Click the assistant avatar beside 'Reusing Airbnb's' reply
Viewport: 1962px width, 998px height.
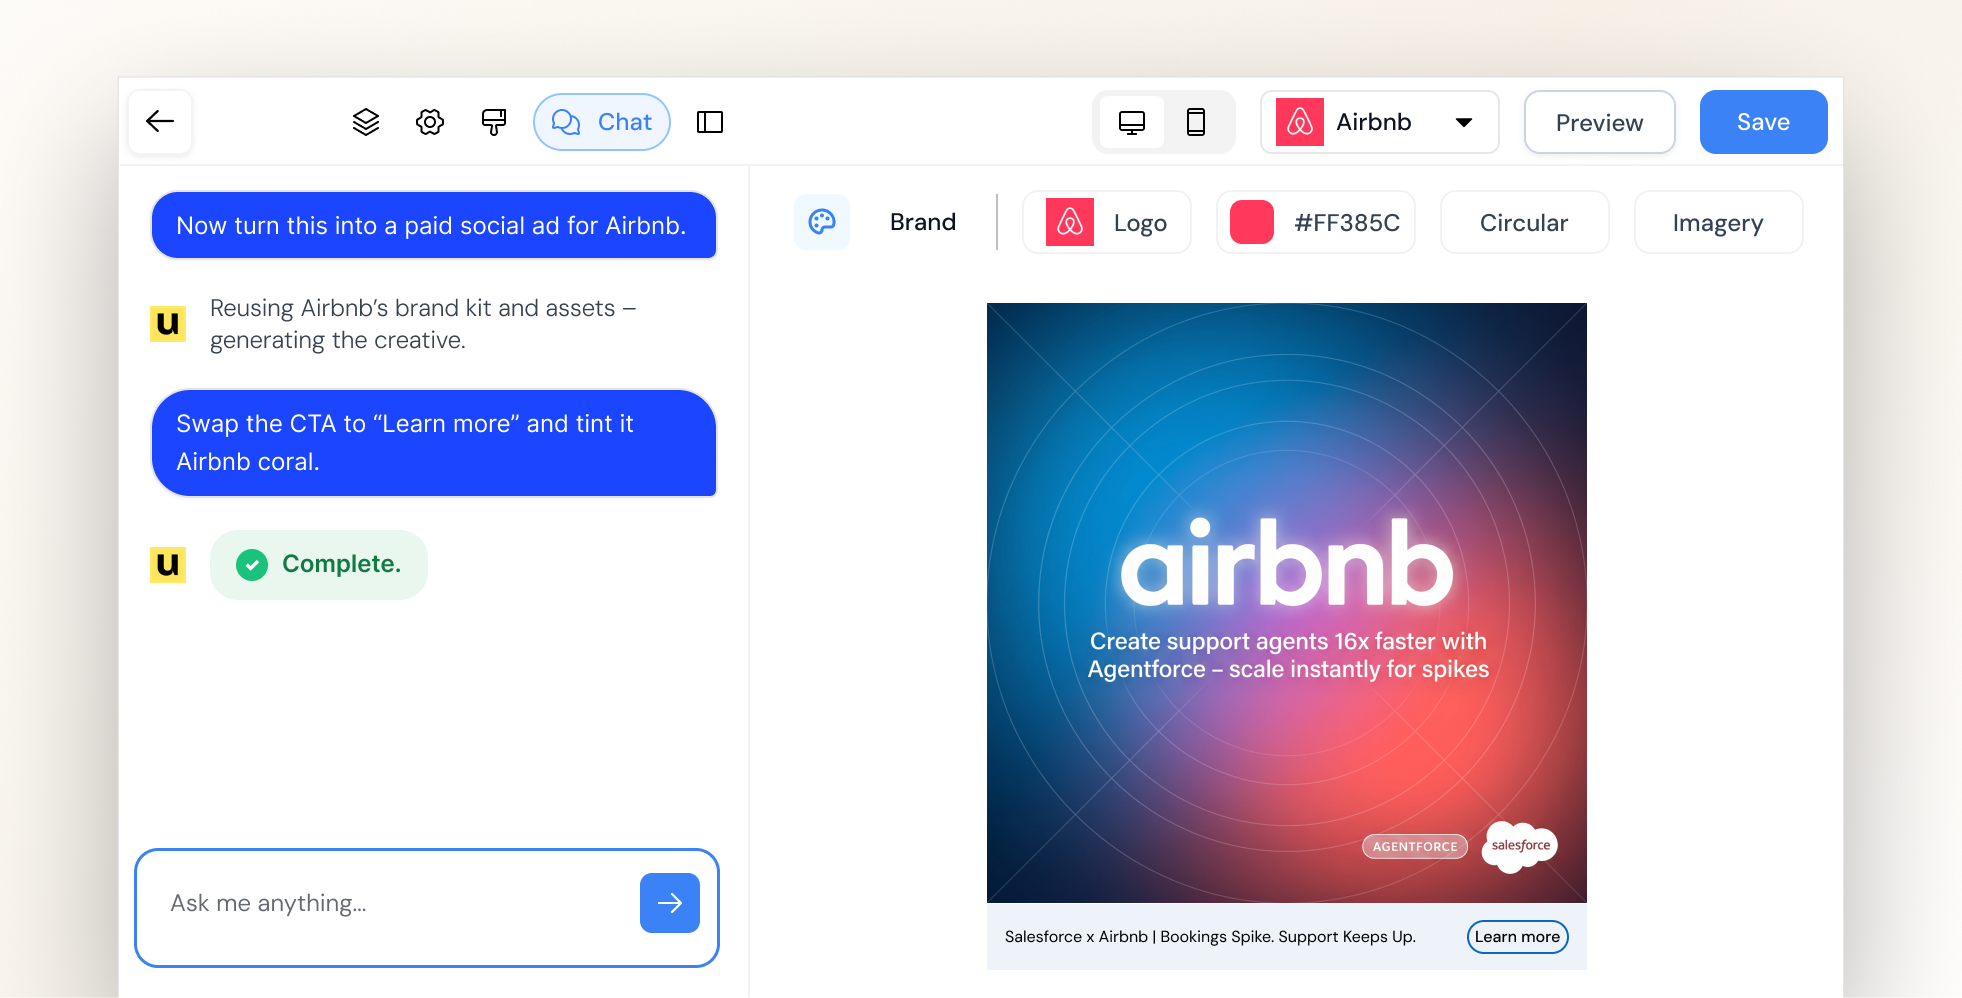(x=168, y=324)
